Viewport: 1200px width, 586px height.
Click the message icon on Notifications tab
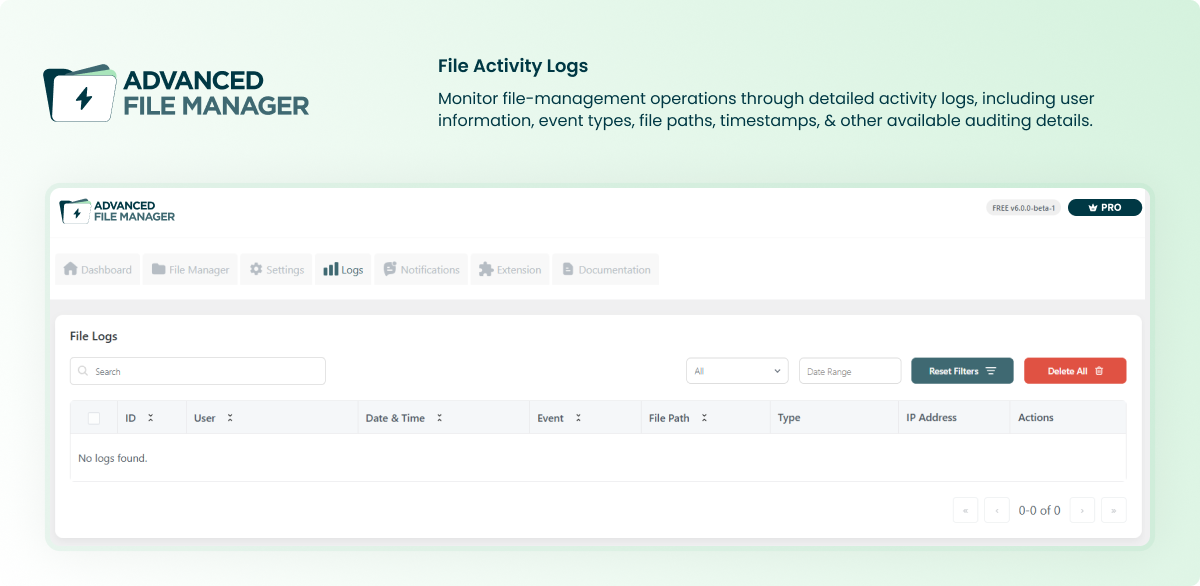[390, 269]
